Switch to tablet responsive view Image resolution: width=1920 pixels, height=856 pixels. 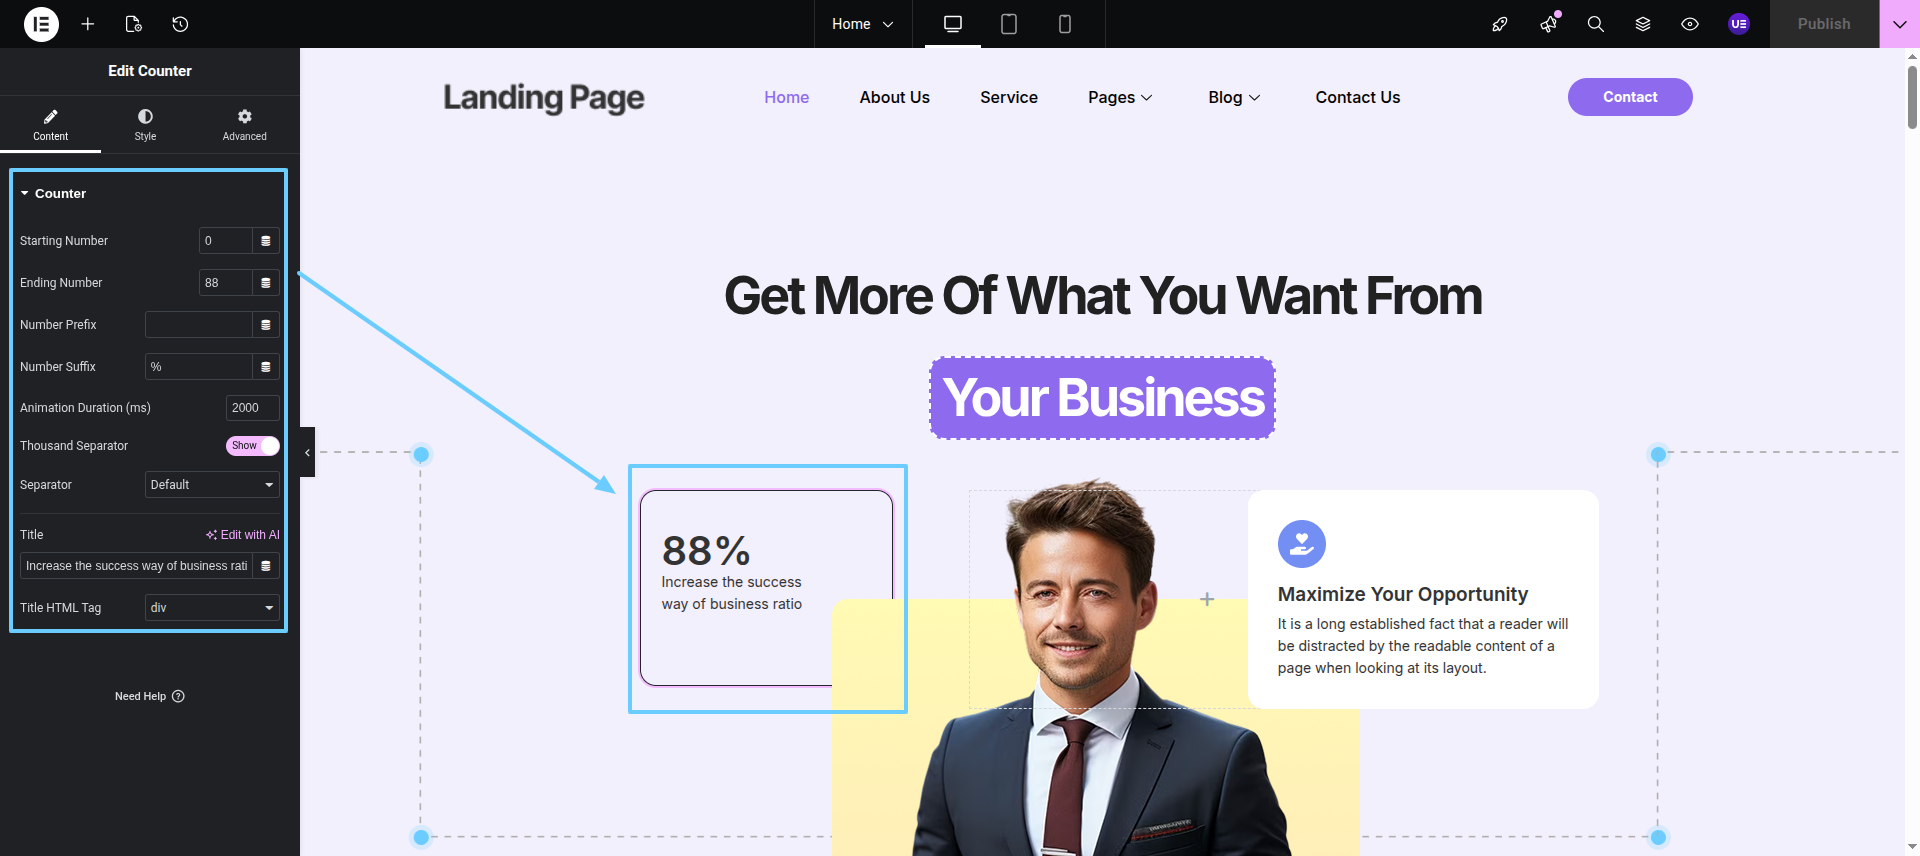[1009, 24]
